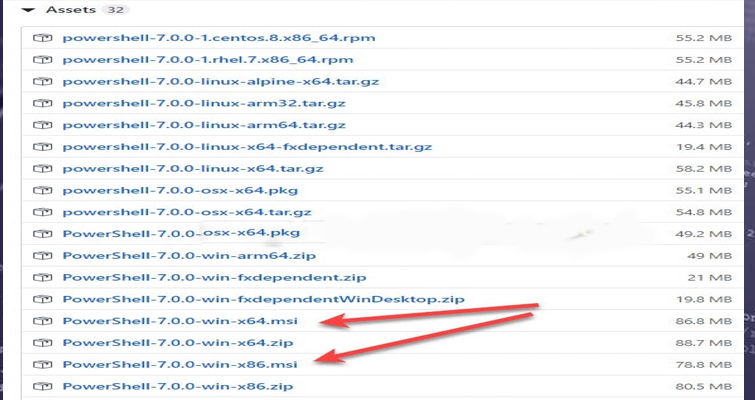Screen dimensions: 755x400
Task: Click package icon on the 55.1 MB row
Action: (x=42, y=190)
